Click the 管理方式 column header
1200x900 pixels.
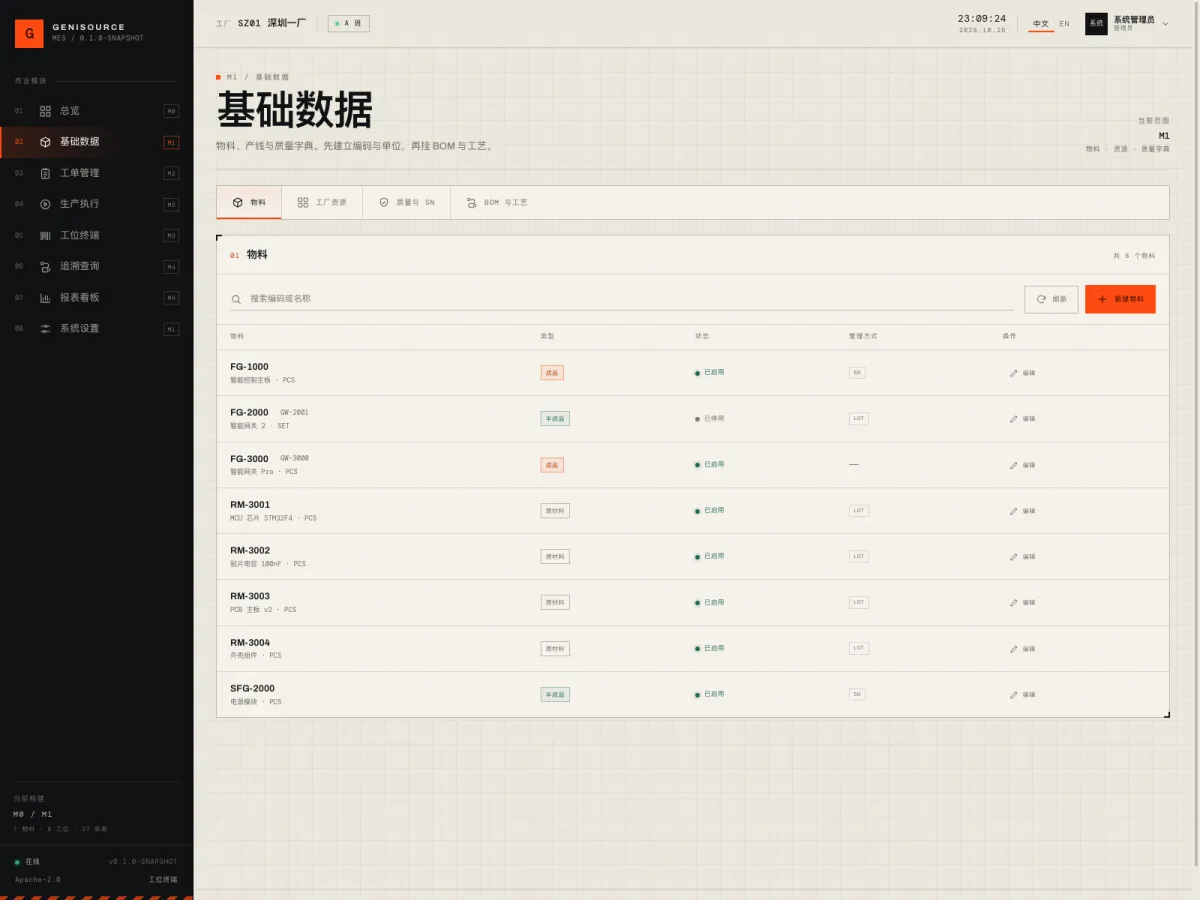coord(863,337)
